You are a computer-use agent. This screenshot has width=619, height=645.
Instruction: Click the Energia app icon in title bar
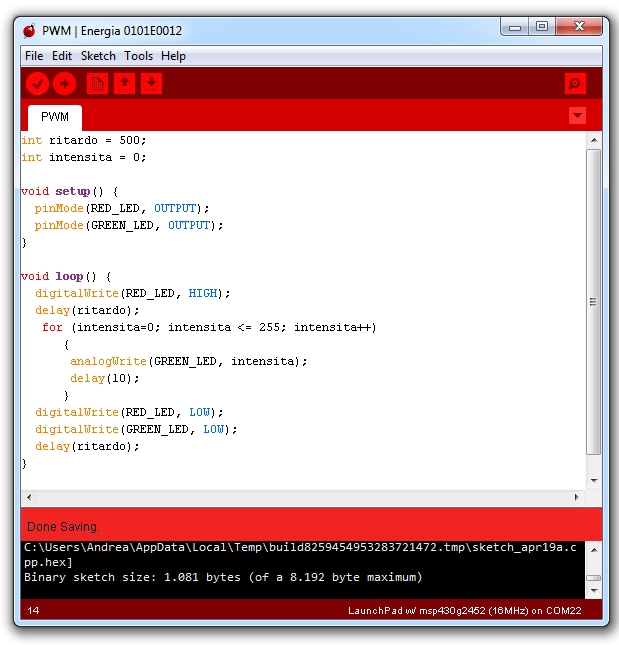coord(29,31)
